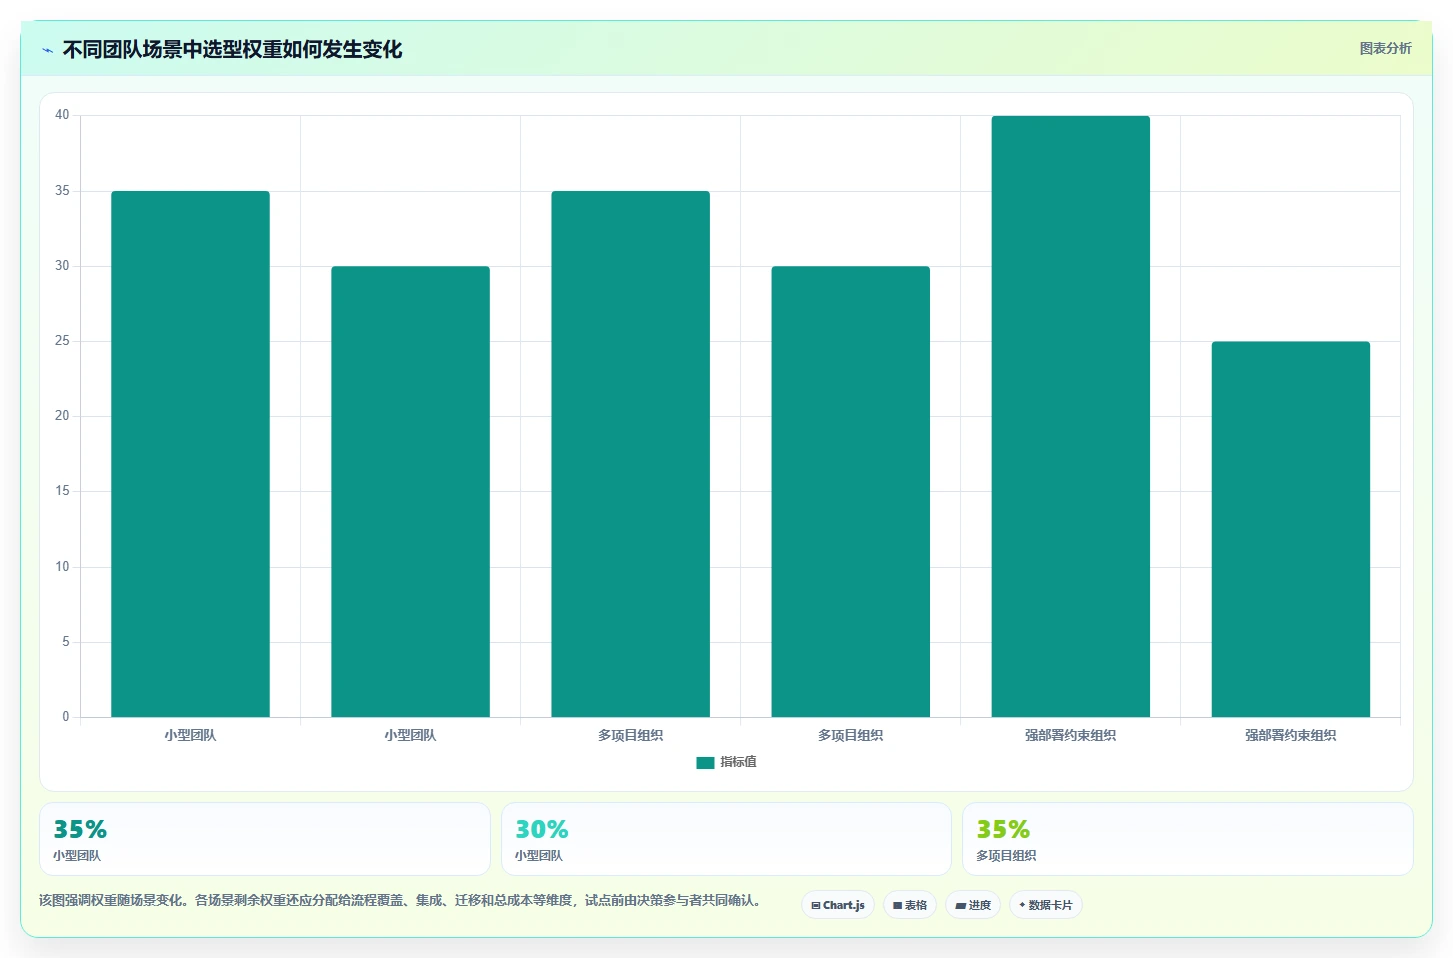Click the chart title 不同团队场景中选型权重如何发生变化
This screenshot has width=1453, height=958.
tap(232, 50)
